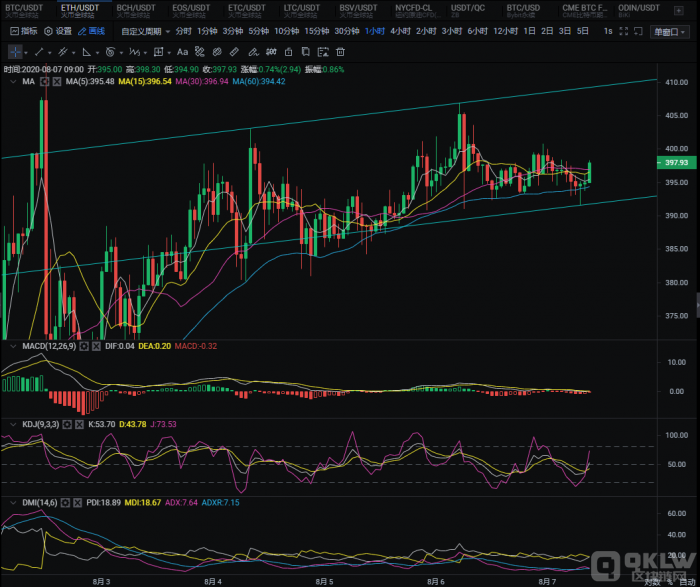Open dropdown arrow beside crosshair tool
This screenshot has width=700, height=587.
(x=26, y=53)
